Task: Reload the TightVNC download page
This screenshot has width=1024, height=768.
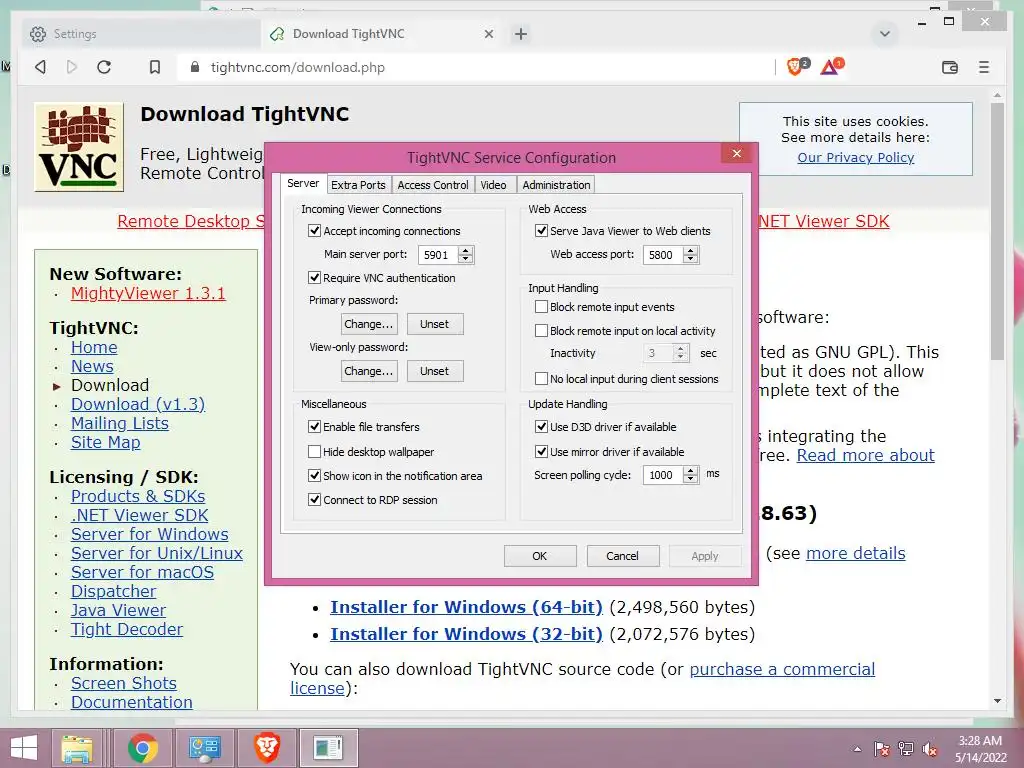Action: tap(104, 67)
